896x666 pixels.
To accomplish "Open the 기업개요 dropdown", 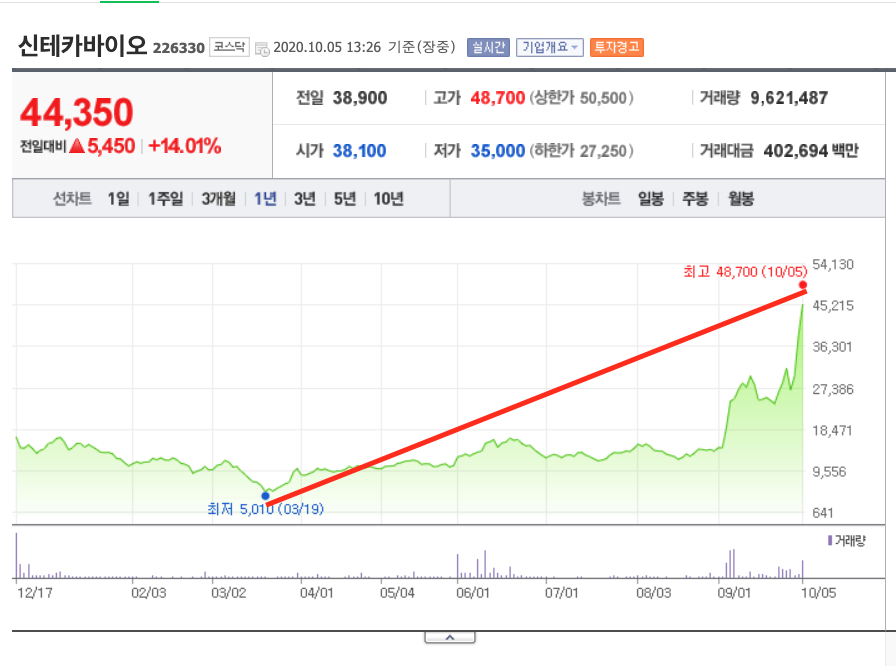I will (x=549, y=47).
